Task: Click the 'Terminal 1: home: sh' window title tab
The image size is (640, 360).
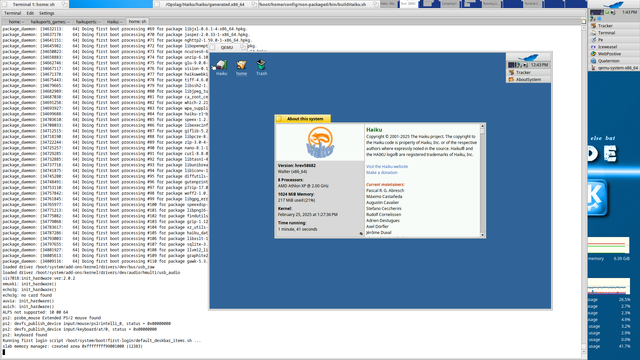Action: (x=34, y=4)
